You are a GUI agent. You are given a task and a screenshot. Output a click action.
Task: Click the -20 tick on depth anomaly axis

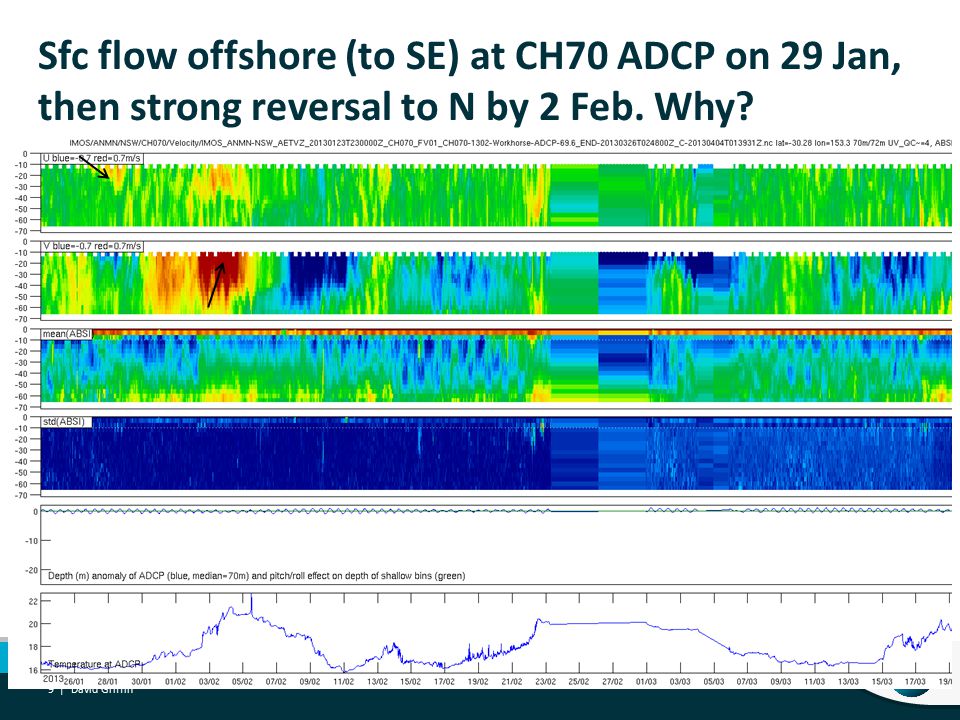point(31,570)
